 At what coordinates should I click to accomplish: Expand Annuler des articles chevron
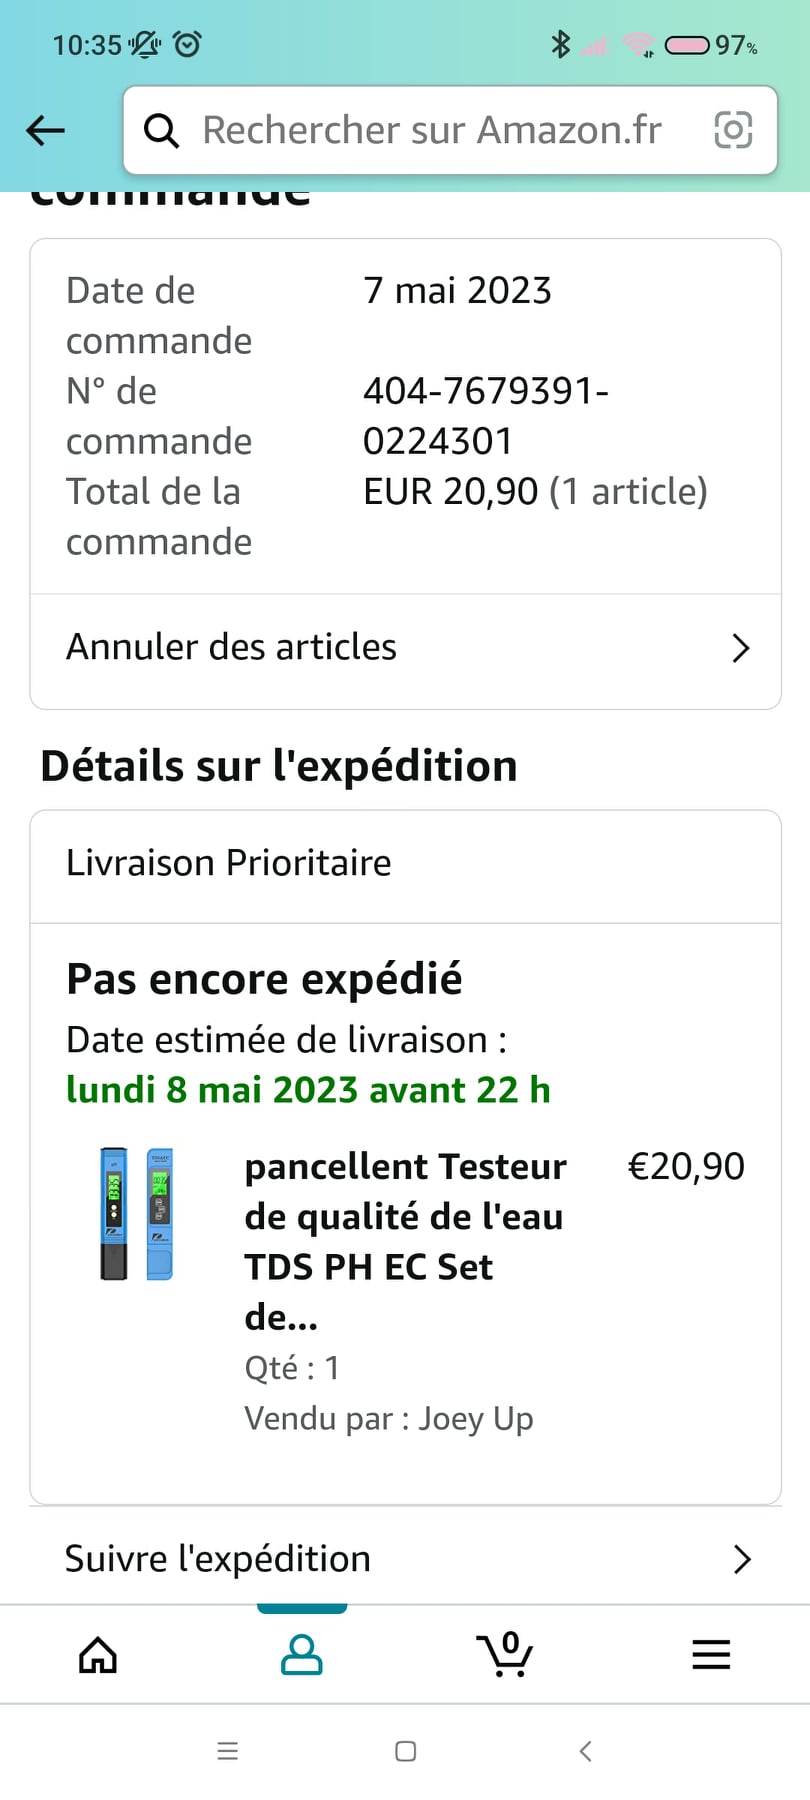tap(740, 648)
